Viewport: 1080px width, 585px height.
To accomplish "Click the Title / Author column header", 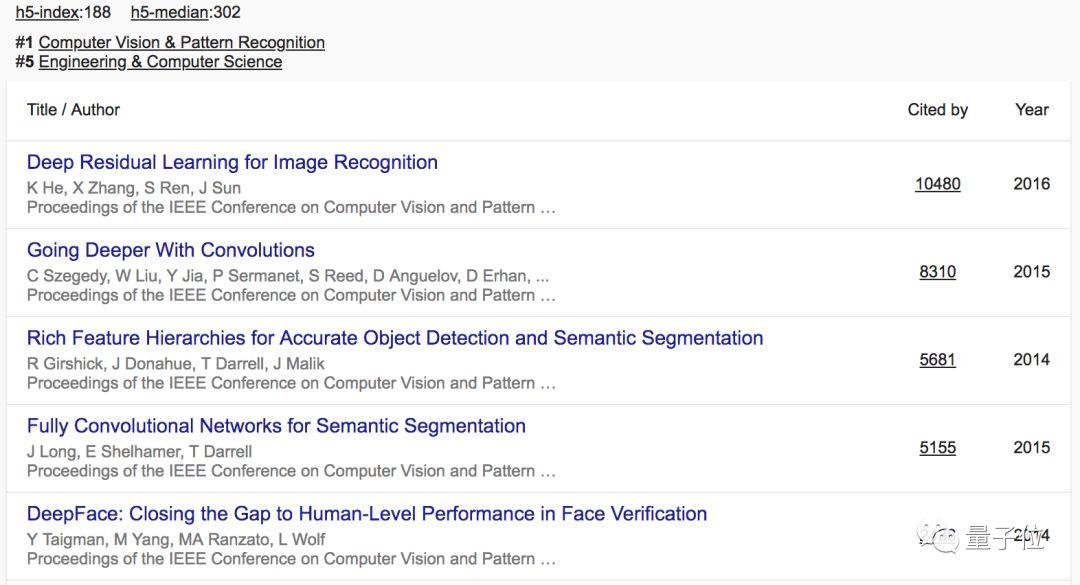I will pyautogui.click(x=73, y=110).
